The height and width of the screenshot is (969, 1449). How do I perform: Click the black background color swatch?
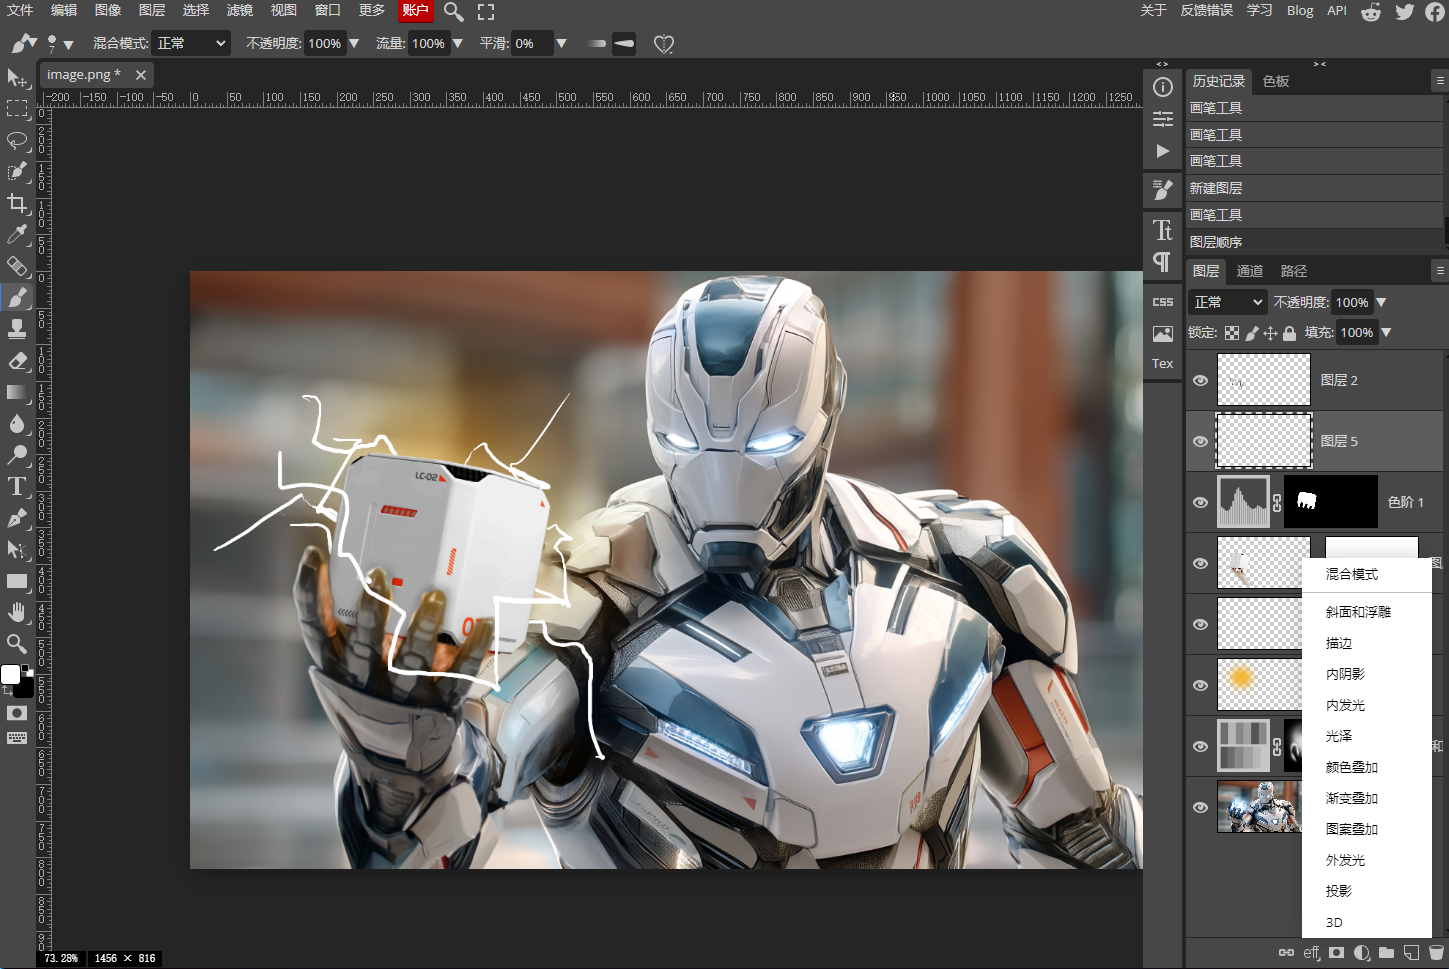coord(26,690)
